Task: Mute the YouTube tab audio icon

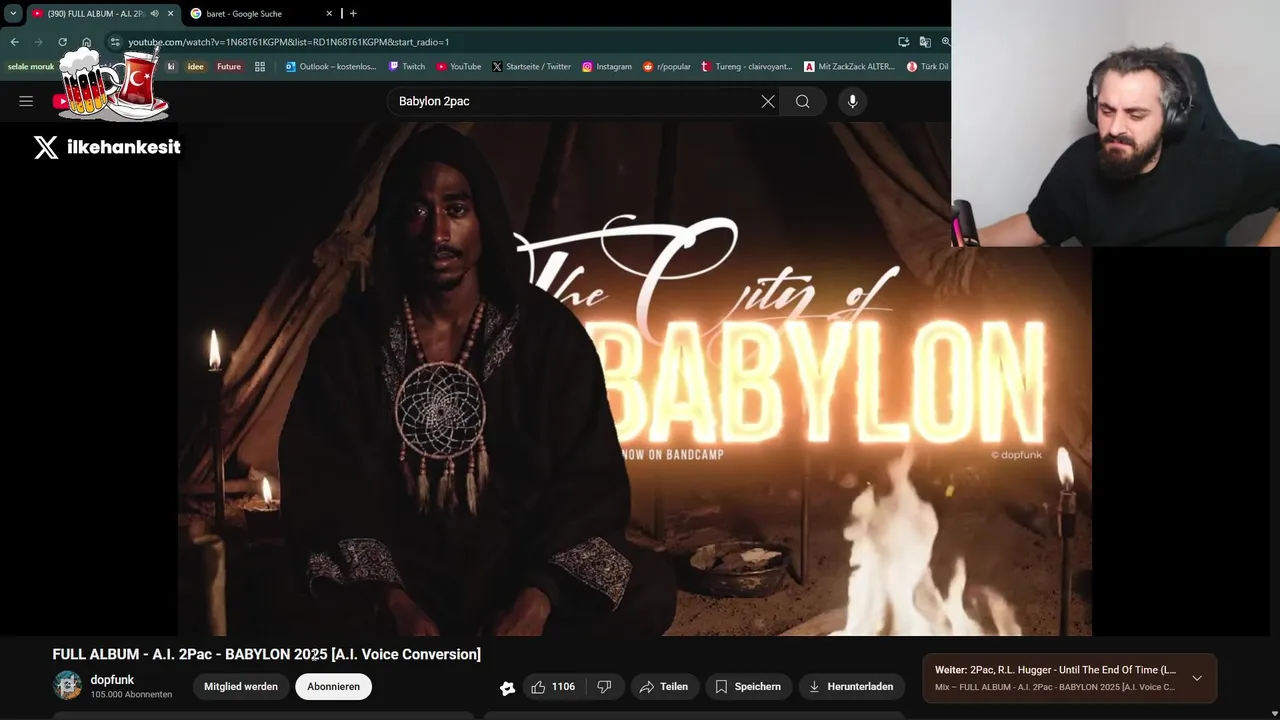Action: pos(154,13)
